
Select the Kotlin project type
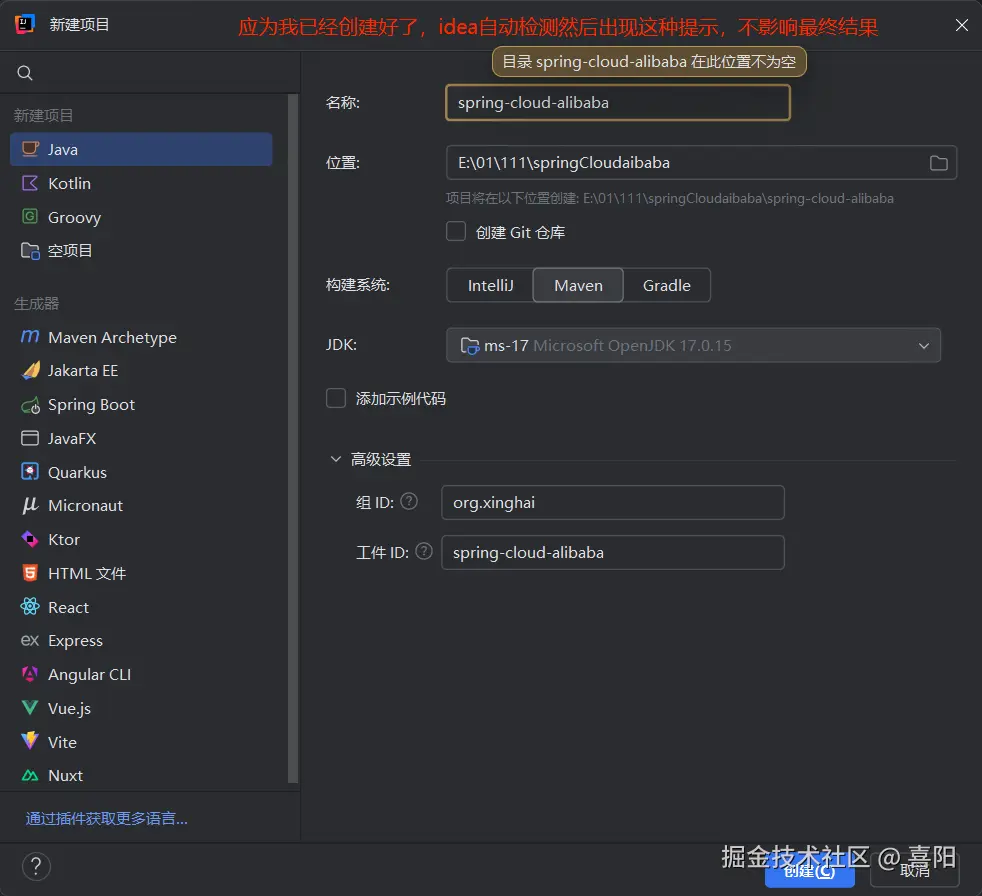[x=141, y=183]
